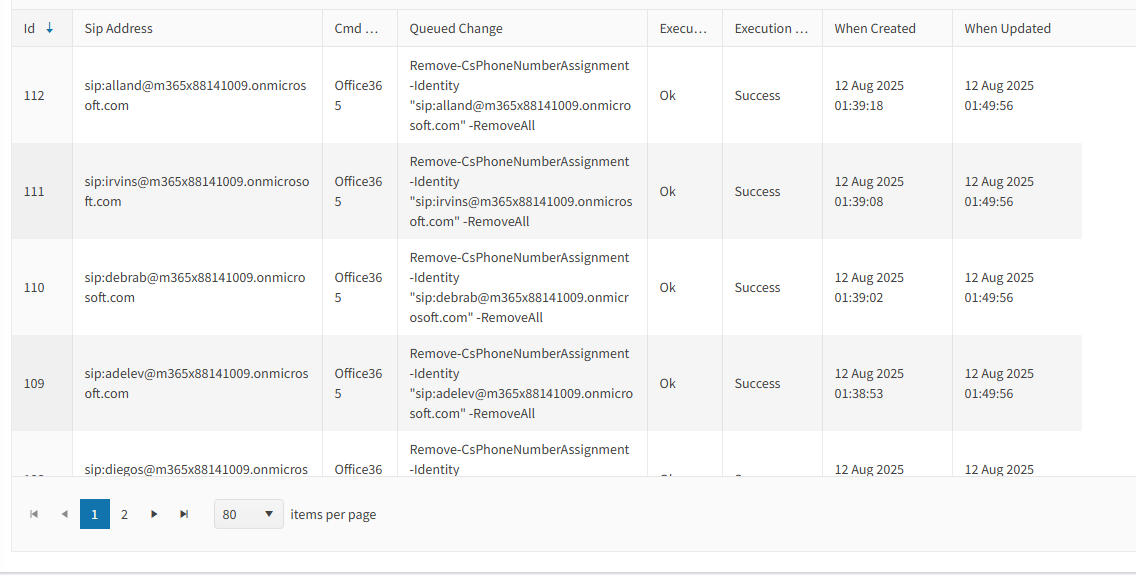
Task: Select sip:irvins address cell
Action: click(196, 191)
